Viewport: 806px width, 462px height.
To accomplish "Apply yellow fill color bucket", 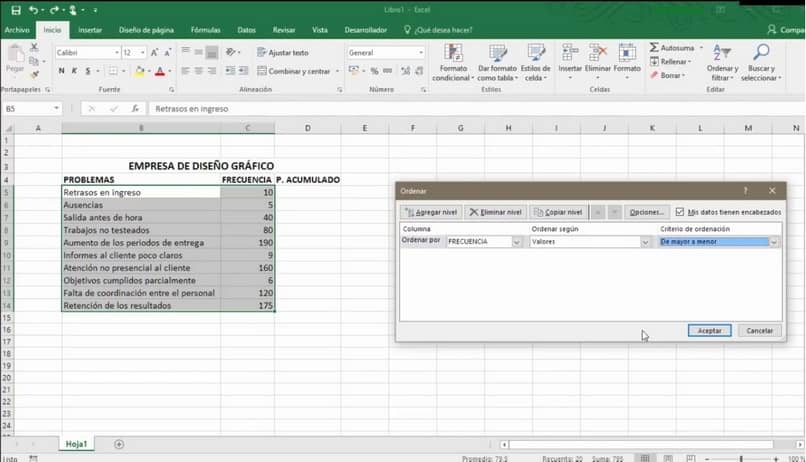I will 139,71.
